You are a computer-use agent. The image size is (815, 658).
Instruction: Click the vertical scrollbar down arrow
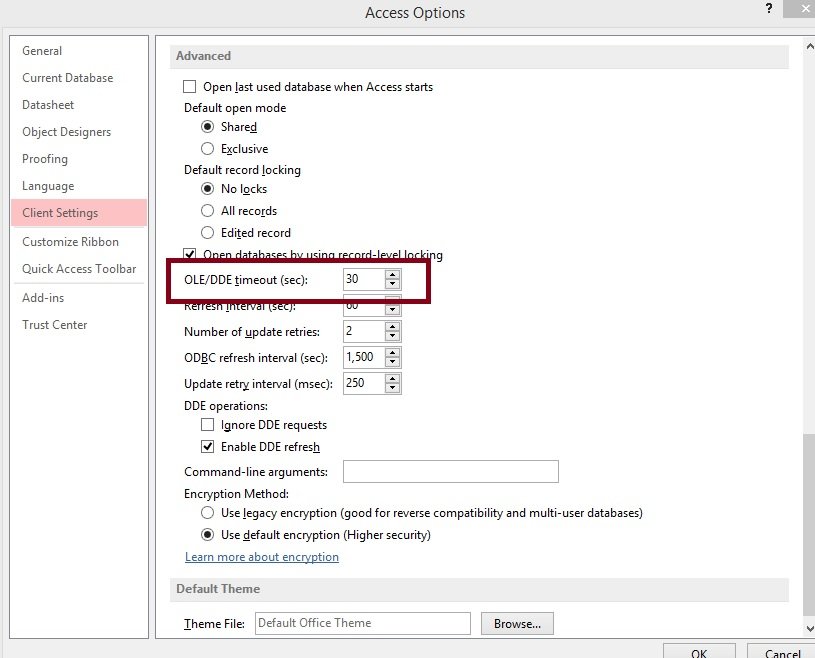808,628
